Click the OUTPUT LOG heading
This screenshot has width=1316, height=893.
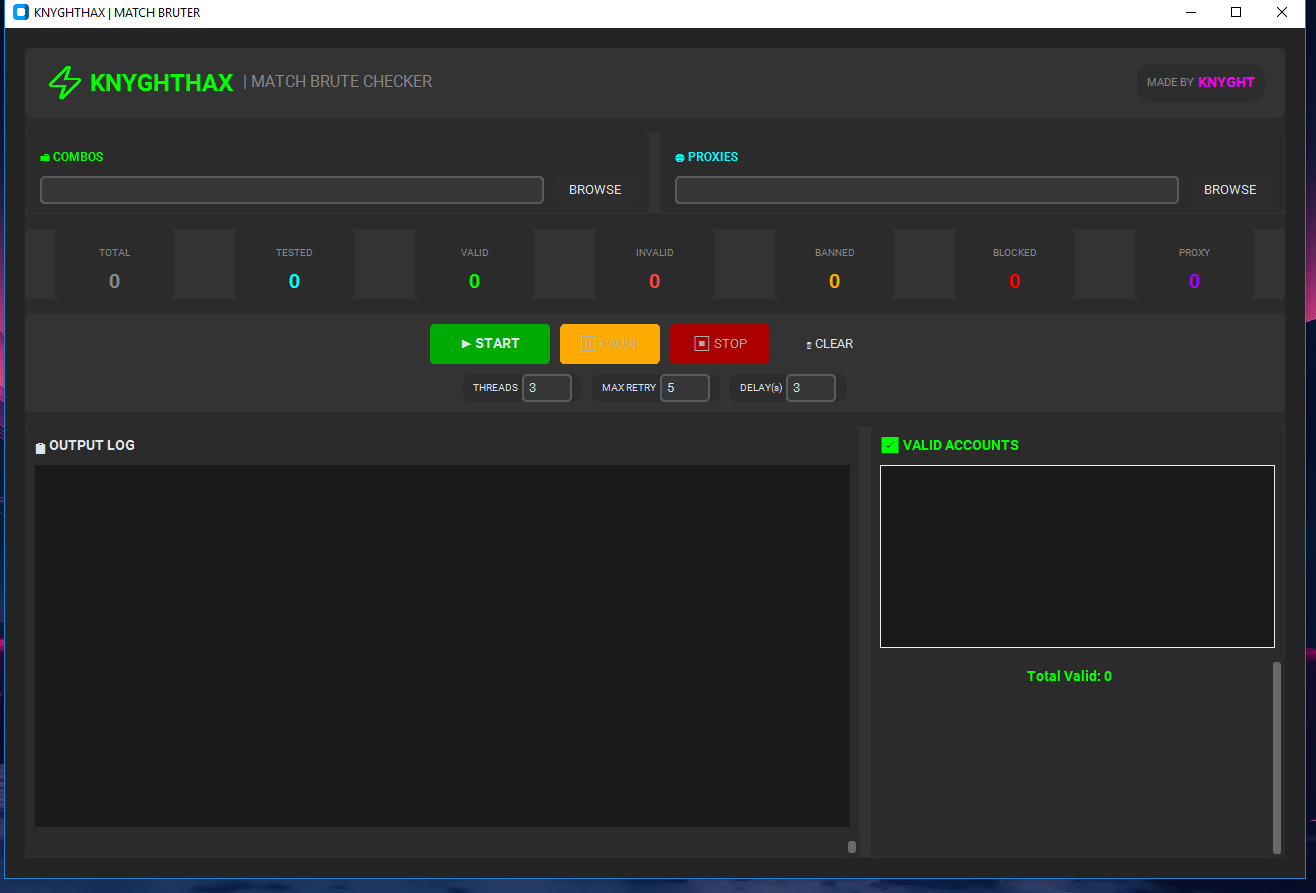[92, 445]
